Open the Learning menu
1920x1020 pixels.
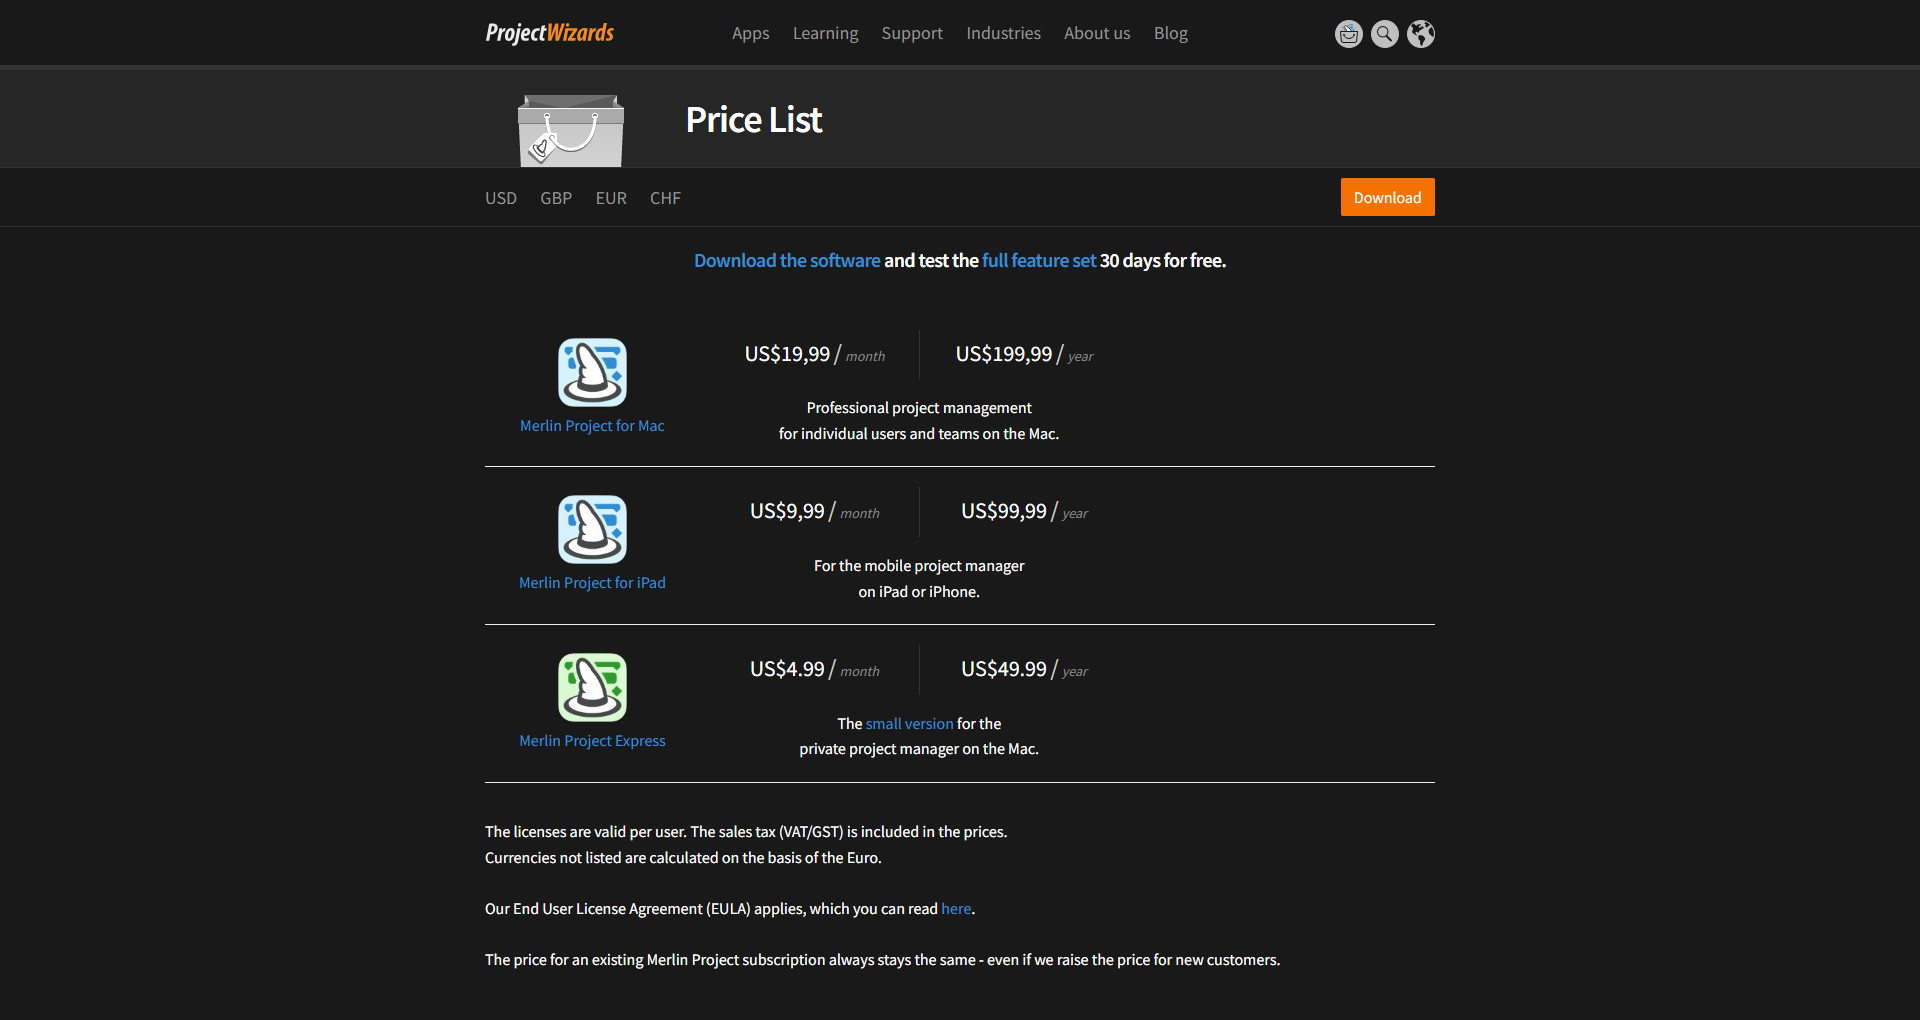(x=825, y=33)
